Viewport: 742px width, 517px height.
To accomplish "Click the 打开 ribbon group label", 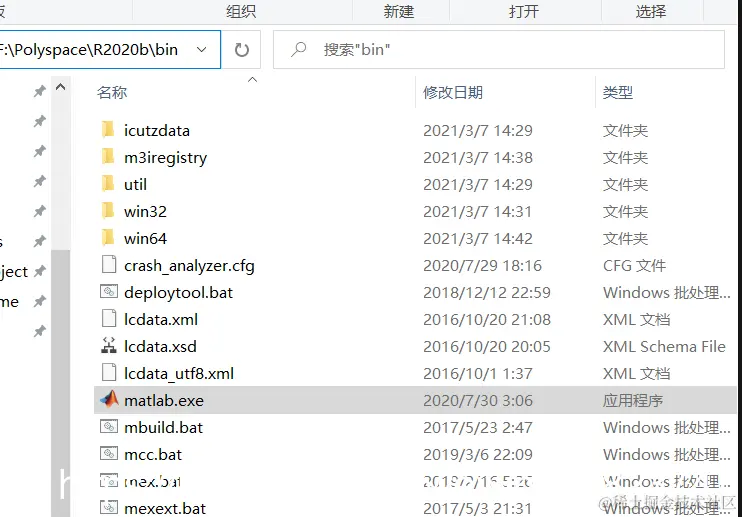I will (x=524, y=11).
